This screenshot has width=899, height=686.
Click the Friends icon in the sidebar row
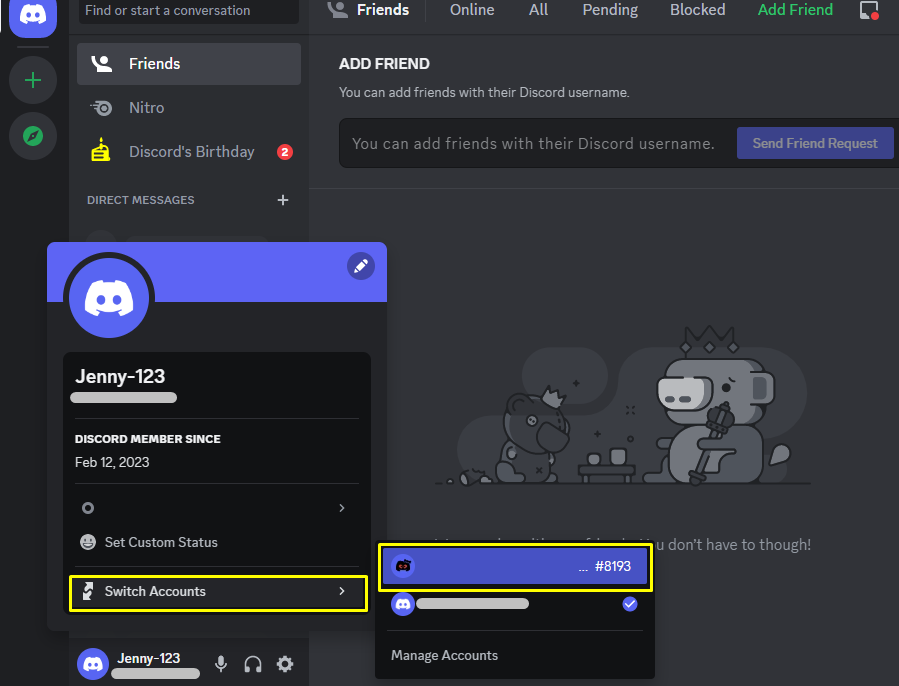point(102,64)
